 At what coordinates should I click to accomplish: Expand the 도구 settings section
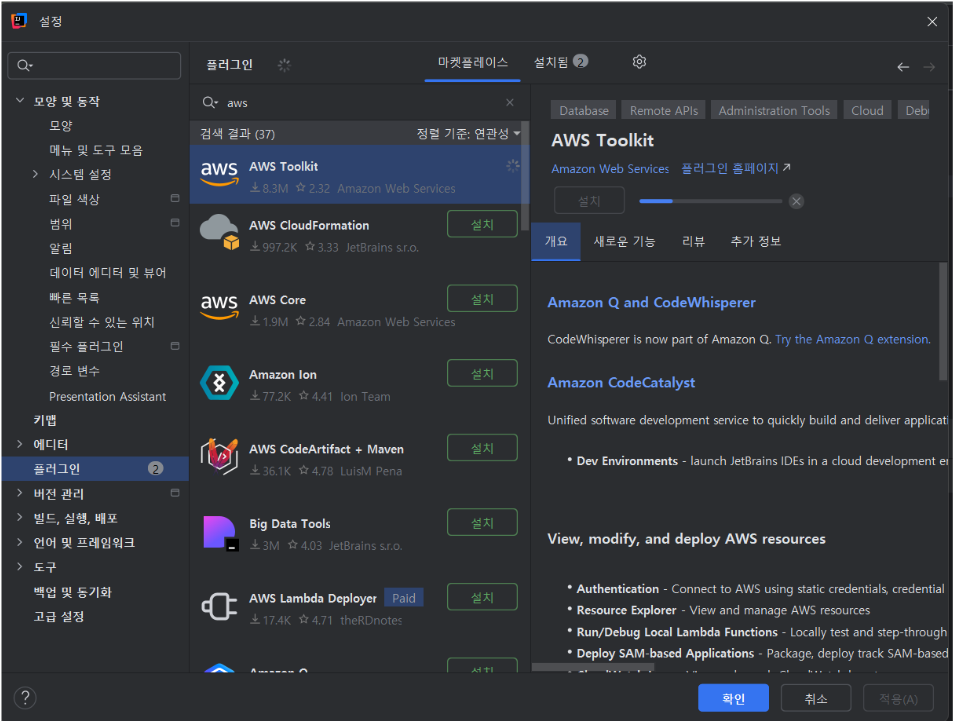point(19,567)
